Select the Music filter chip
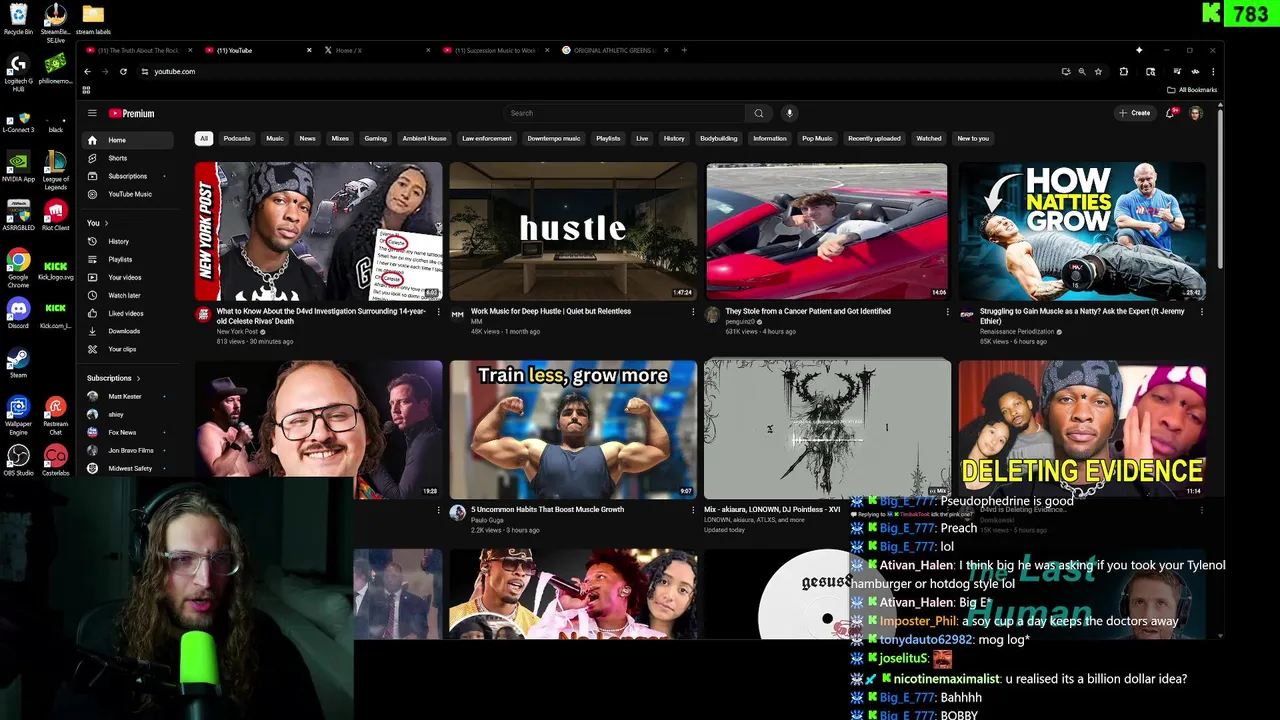 click(275, 139)
